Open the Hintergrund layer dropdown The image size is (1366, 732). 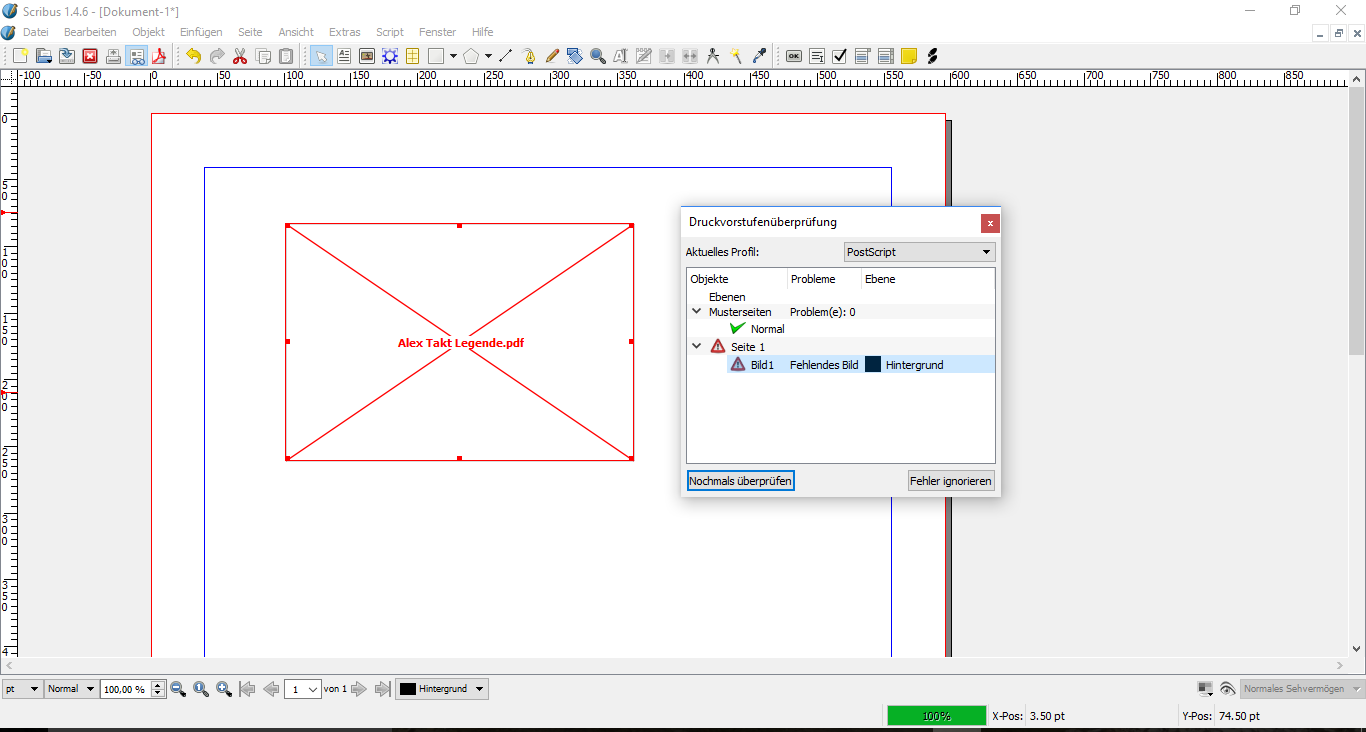[442, 689]
